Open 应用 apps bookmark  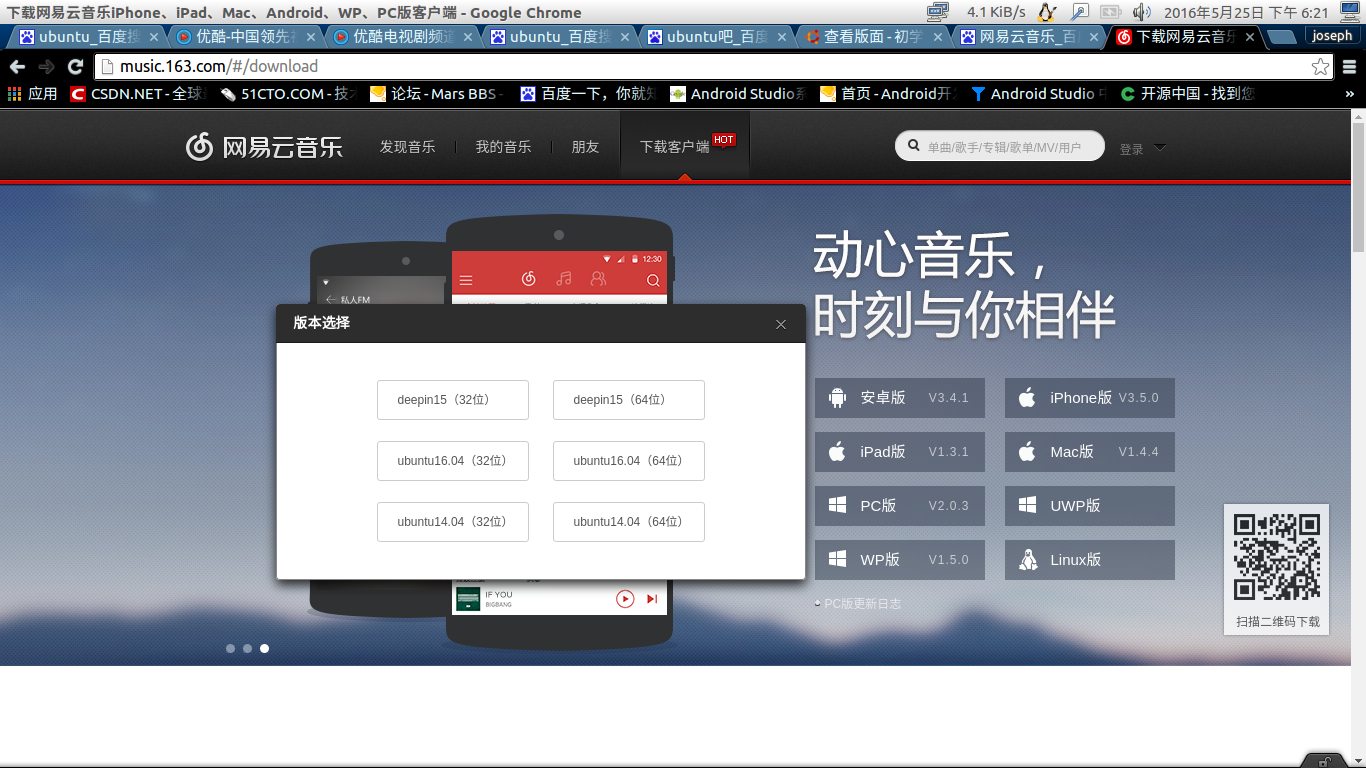click(x=33, y=94)
